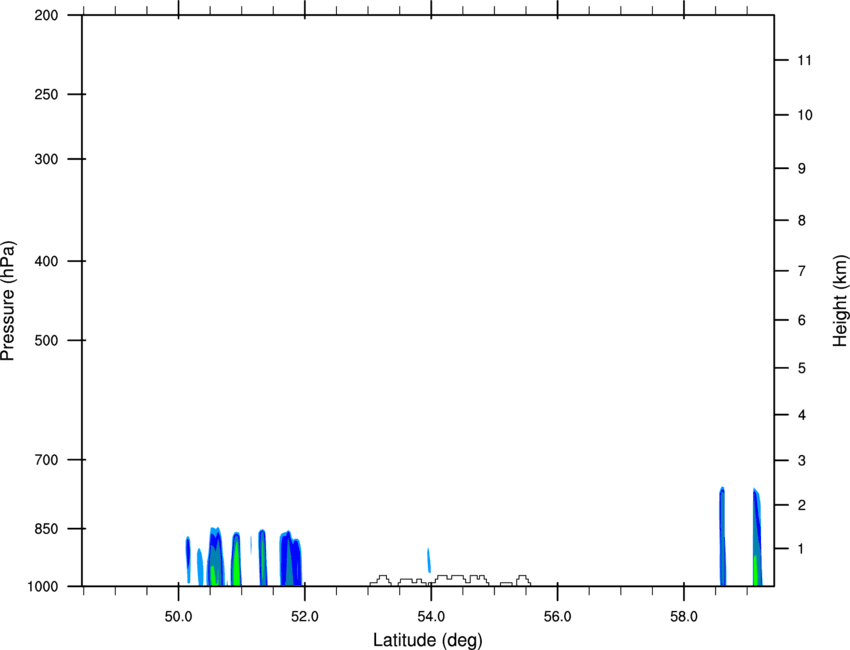Click the Pressure (hPa) axis title

point(8,301)
